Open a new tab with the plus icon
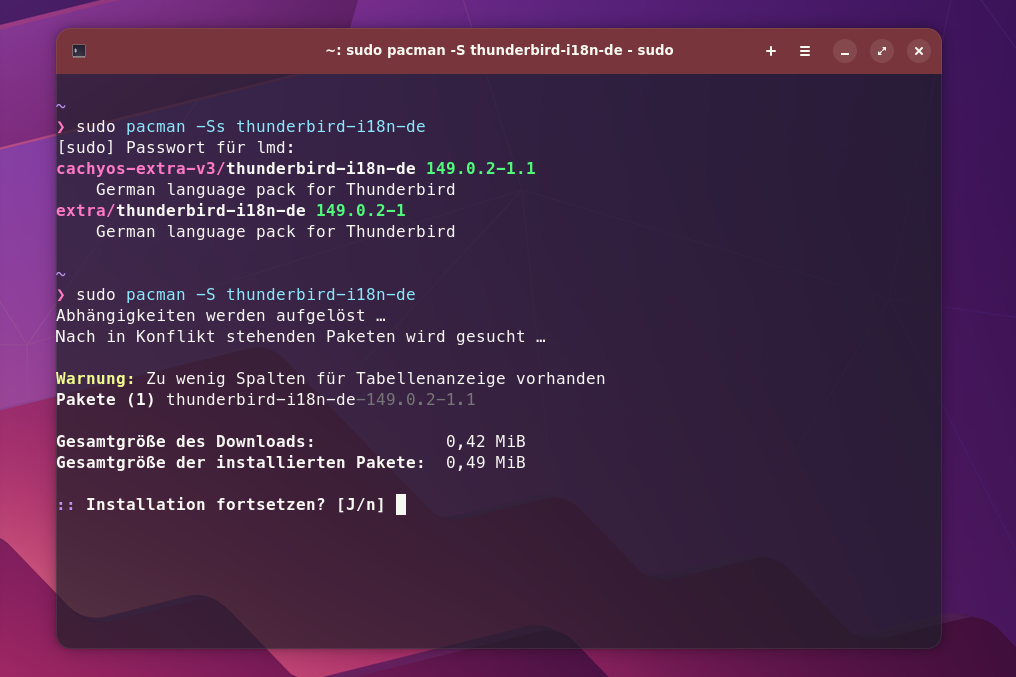The height and width of the screenshot is (677, 1016). click(770, 50)
